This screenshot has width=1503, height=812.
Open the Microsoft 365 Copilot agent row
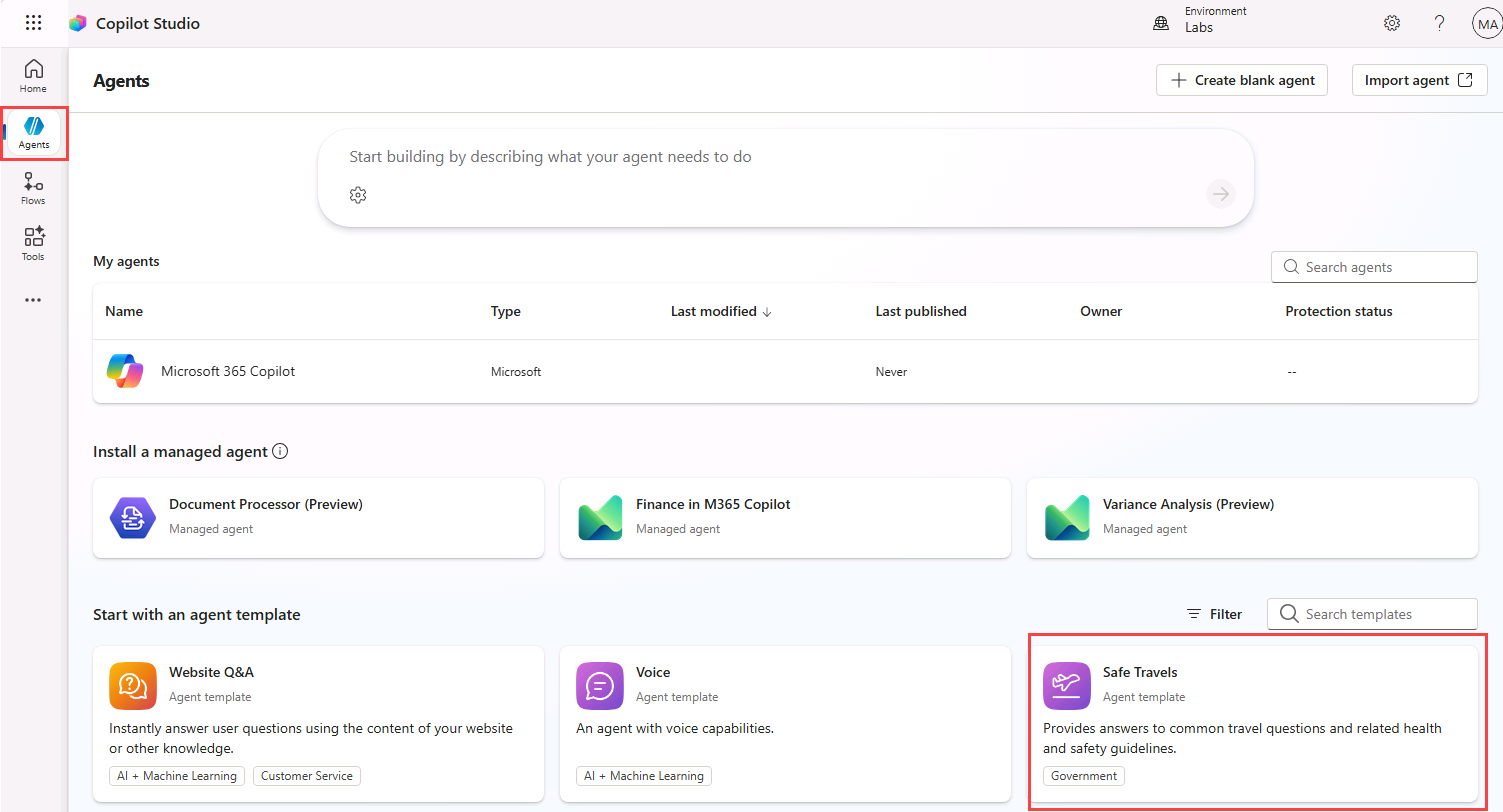click(785, 371)
